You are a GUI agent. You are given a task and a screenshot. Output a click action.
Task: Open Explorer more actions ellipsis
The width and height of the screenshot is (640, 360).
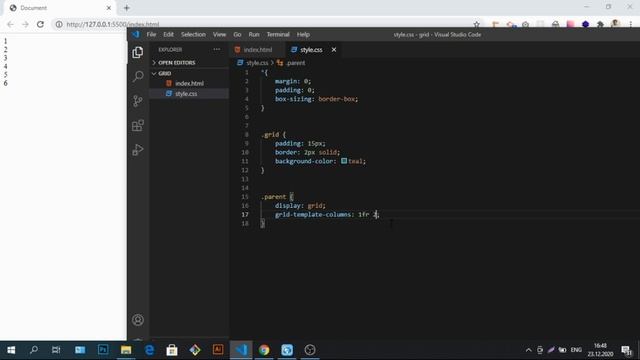click(x=217, y=49)
